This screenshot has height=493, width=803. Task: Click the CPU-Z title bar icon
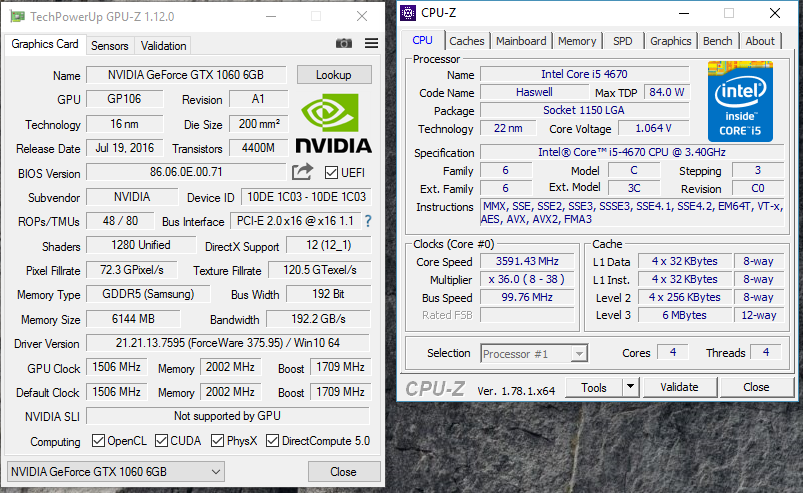(x=407, y=13)
